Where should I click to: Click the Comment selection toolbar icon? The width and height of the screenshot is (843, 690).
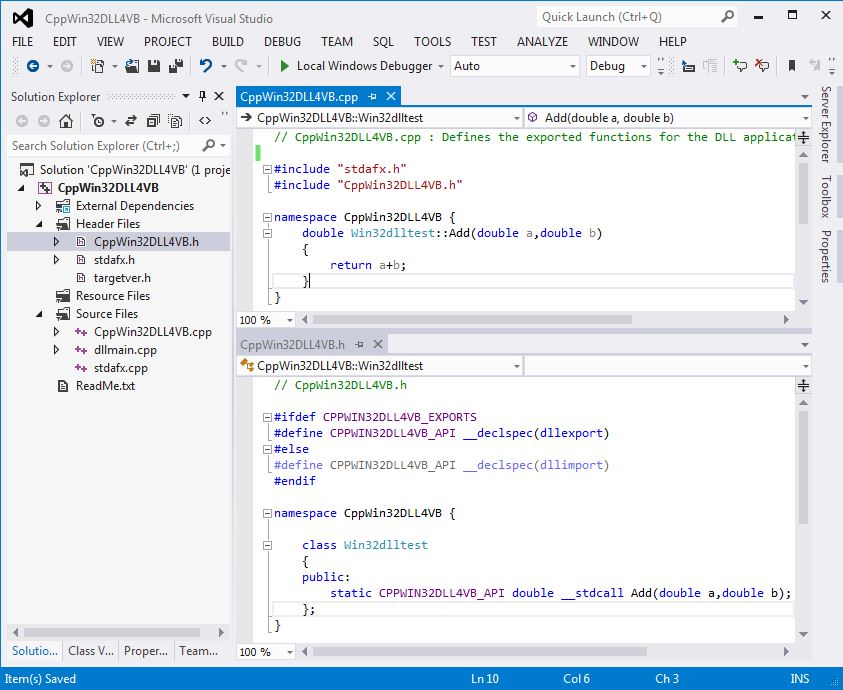pos(740,66)
